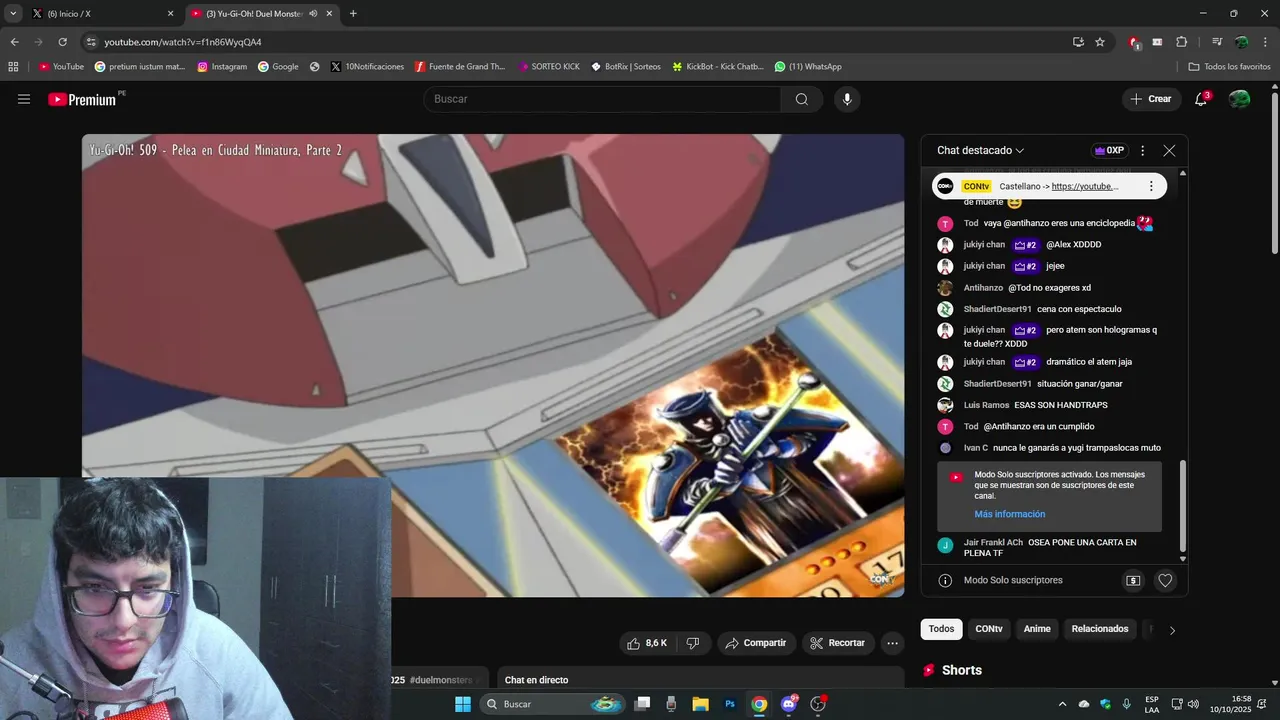Open Más información link in chat
This screenshot has height=720, width=1280.
tap(1010, 514)
